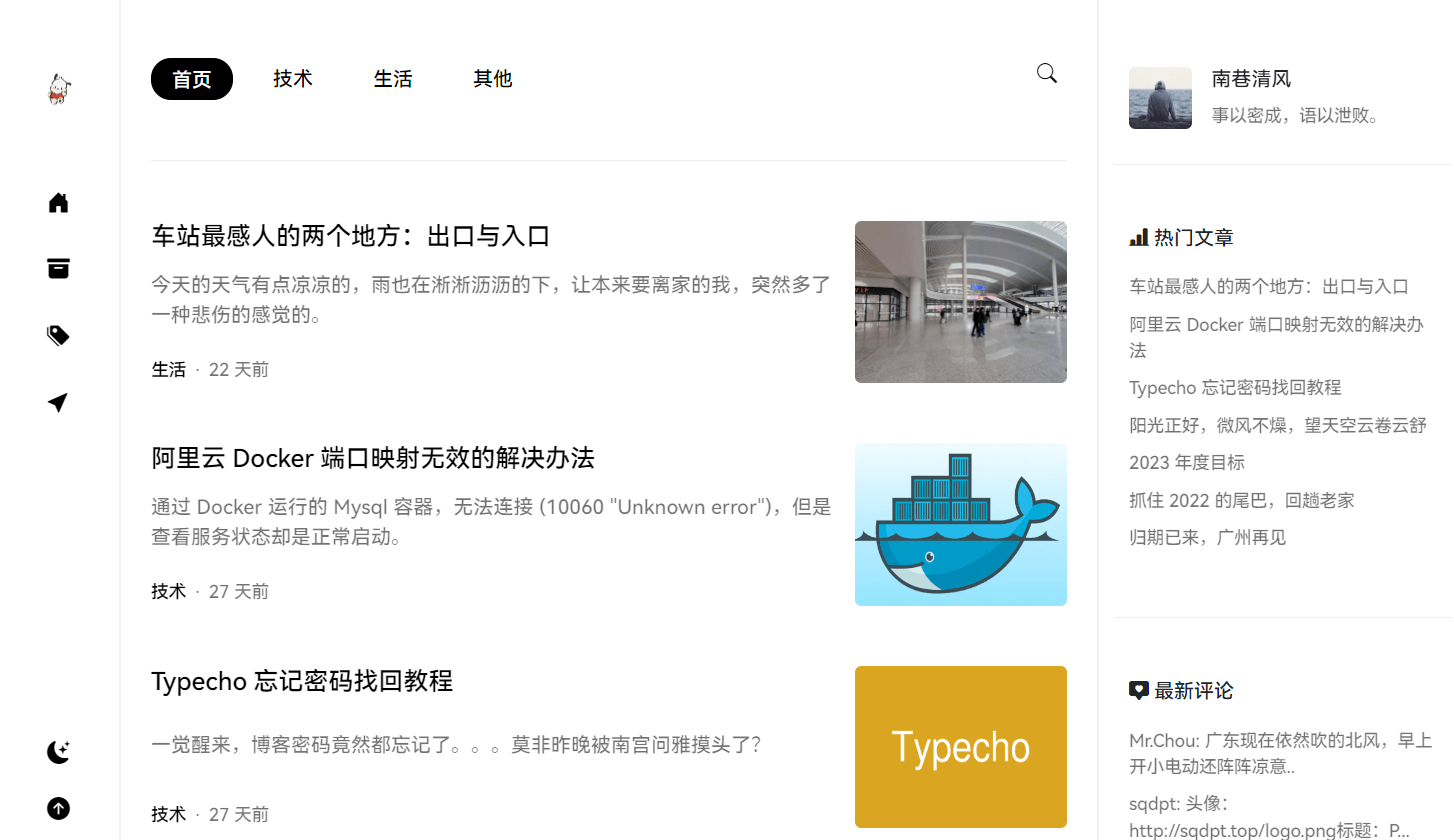Click the 热门文章 section heading
The width and height of the screenshot is (1454, 840).
pyautogui.click(x=1194, y=237)
